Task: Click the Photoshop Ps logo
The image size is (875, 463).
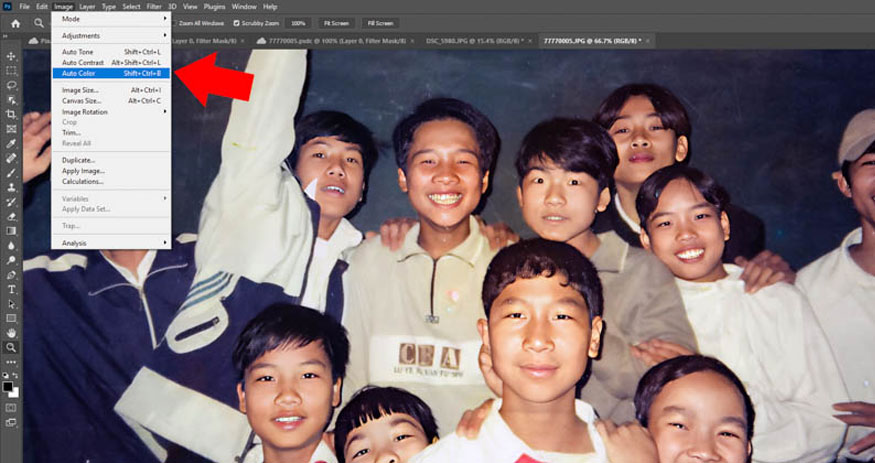Action: point(7,7)
